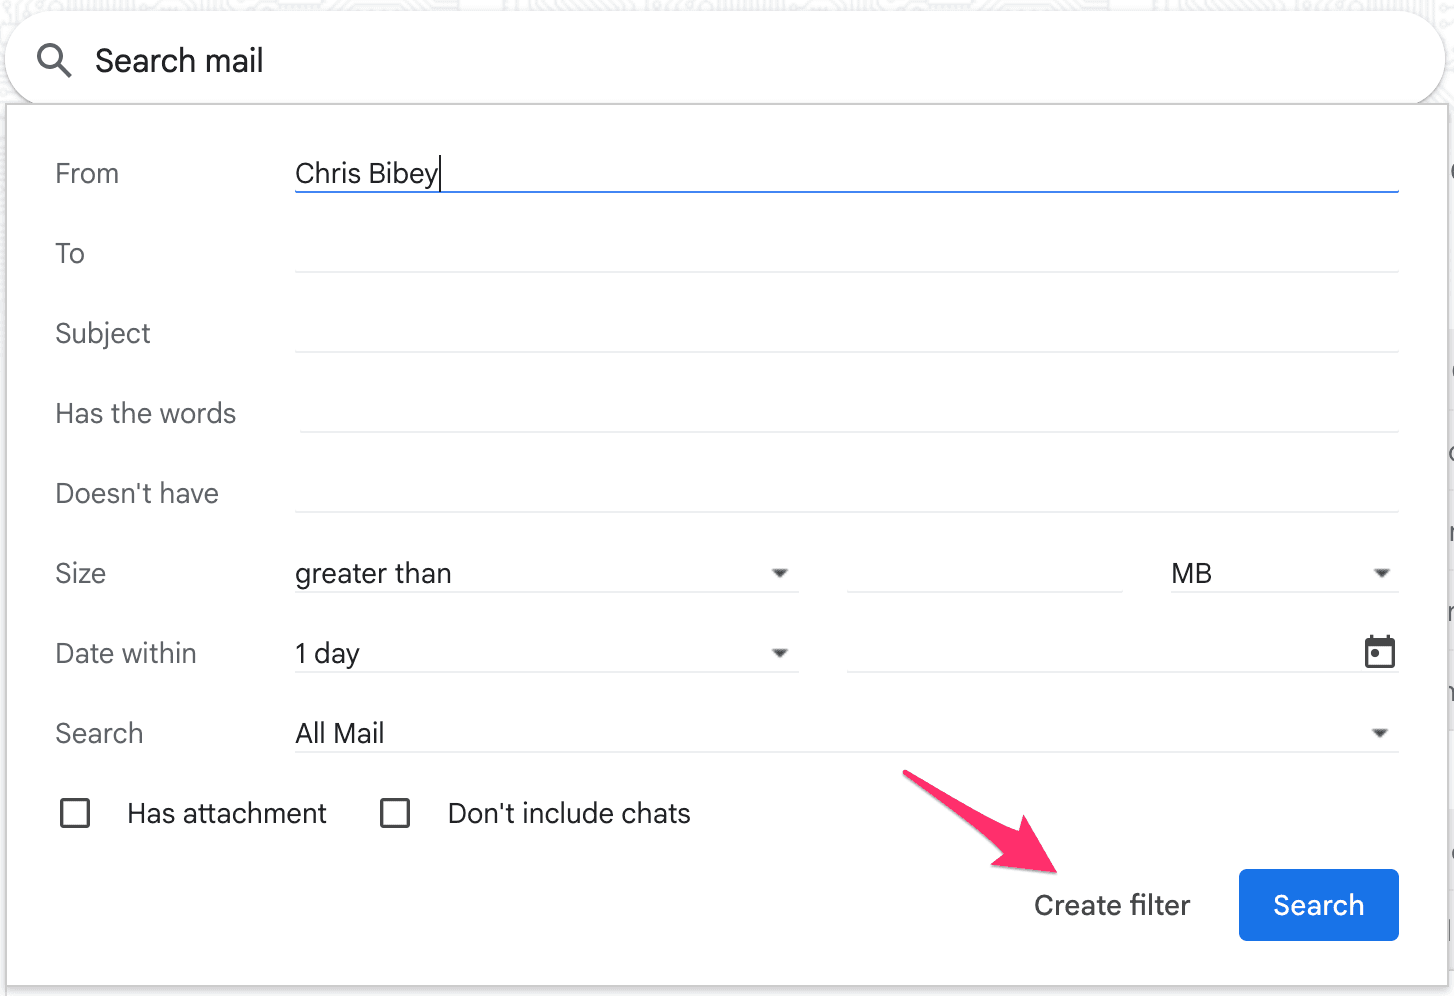Focus the "Has the words" field

[846, 413]
